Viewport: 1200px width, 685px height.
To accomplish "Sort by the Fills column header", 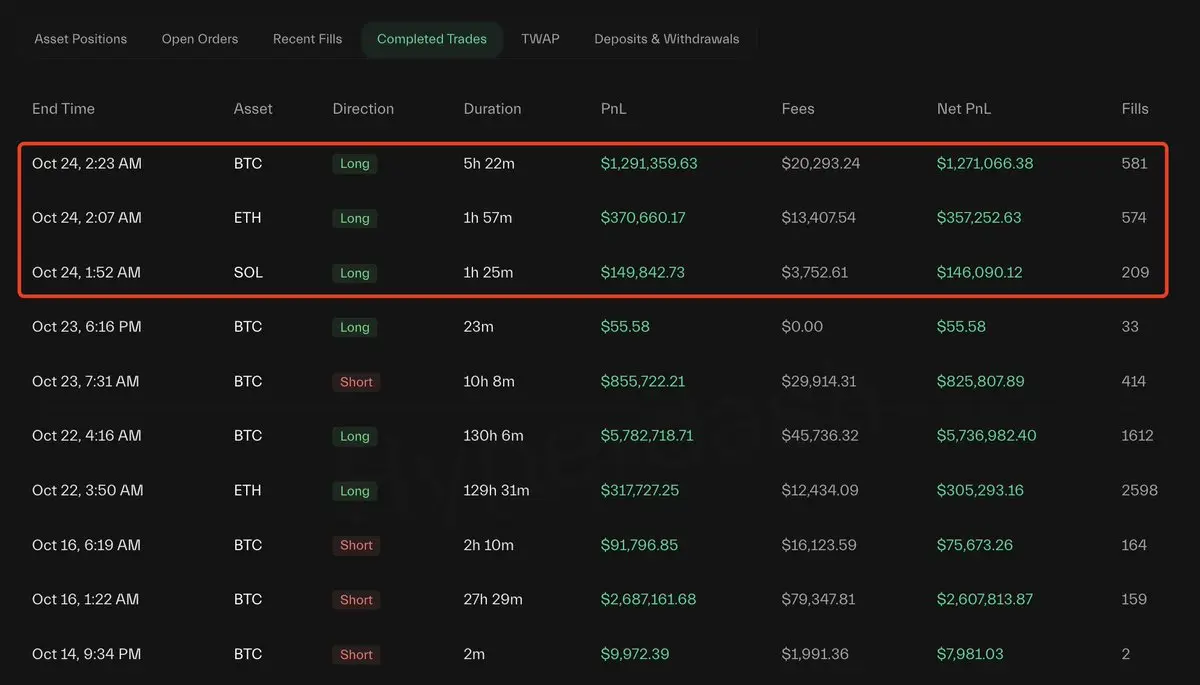I will click(1135, 109).
